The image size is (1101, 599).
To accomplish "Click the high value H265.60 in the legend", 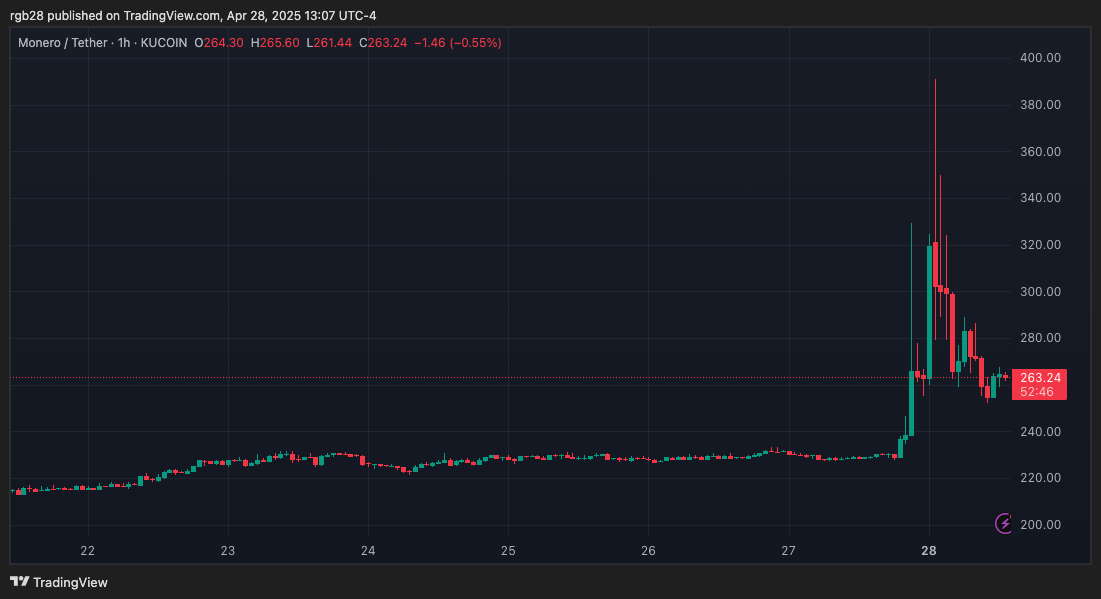I will (x=275, y=43).
